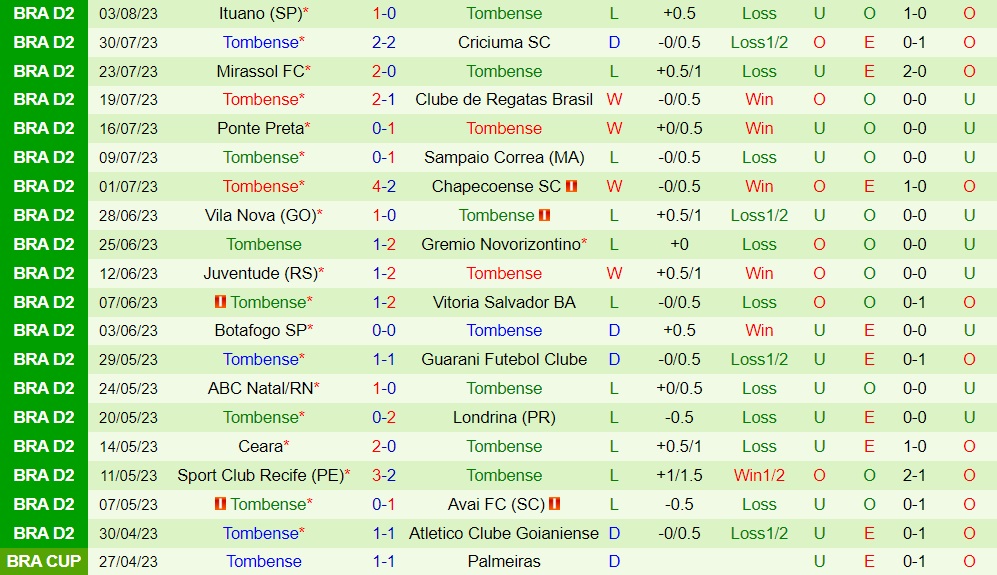Open Clube de Regatas Brasil team link
The height and width of the screenshot is (575, 997).
coord(504,100)
